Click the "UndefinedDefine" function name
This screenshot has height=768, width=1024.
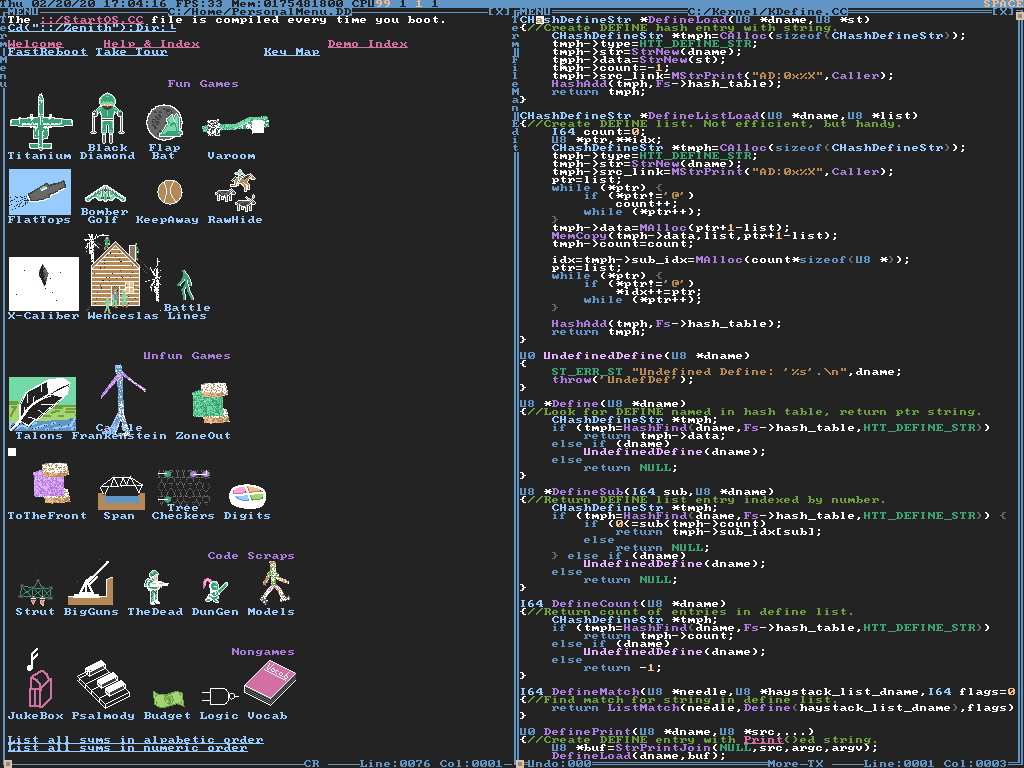coord(603,356)
